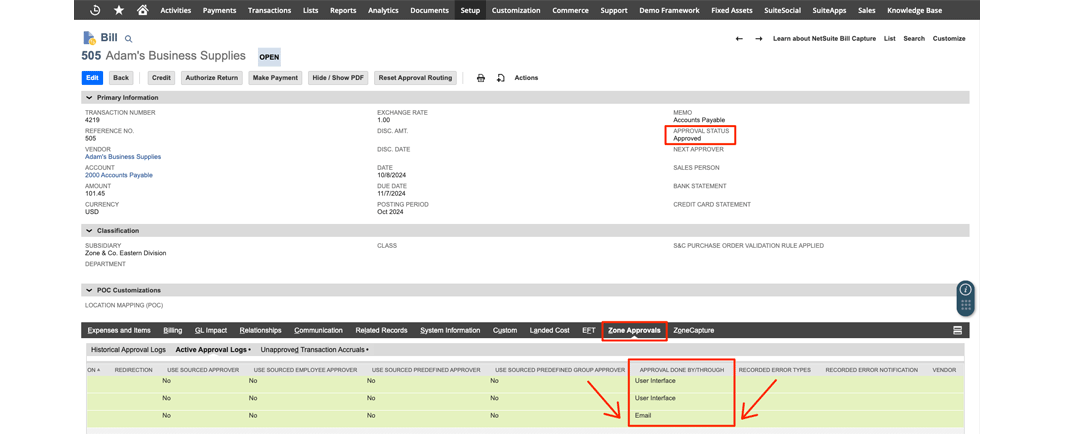Open Unapproved Transaction Accruals subtab

[x=314, y=350]
